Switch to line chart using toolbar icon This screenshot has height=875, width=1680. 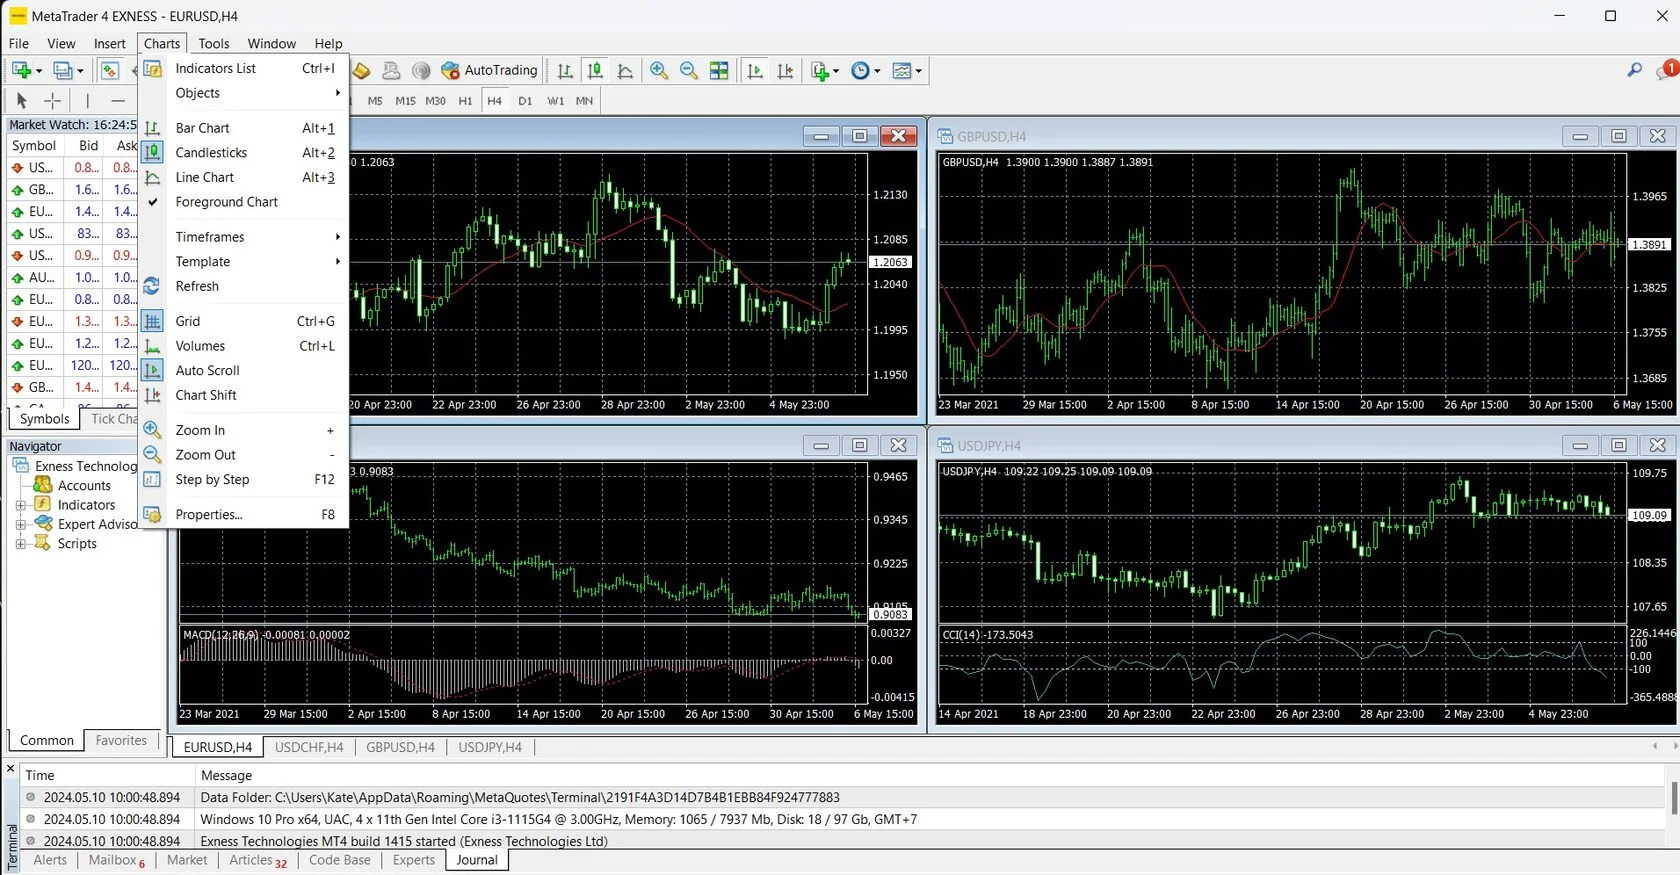(625, 70)
